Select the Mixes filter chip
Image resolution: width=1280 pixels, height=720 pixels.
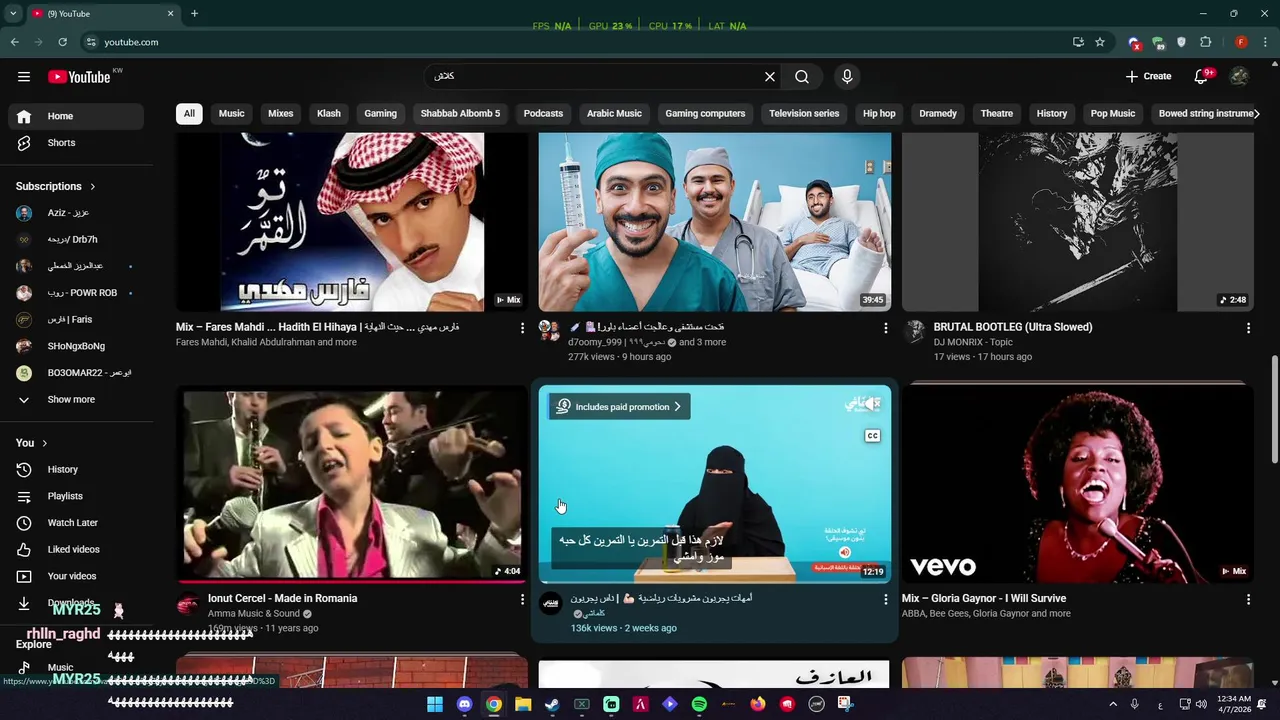click(281, 114)
